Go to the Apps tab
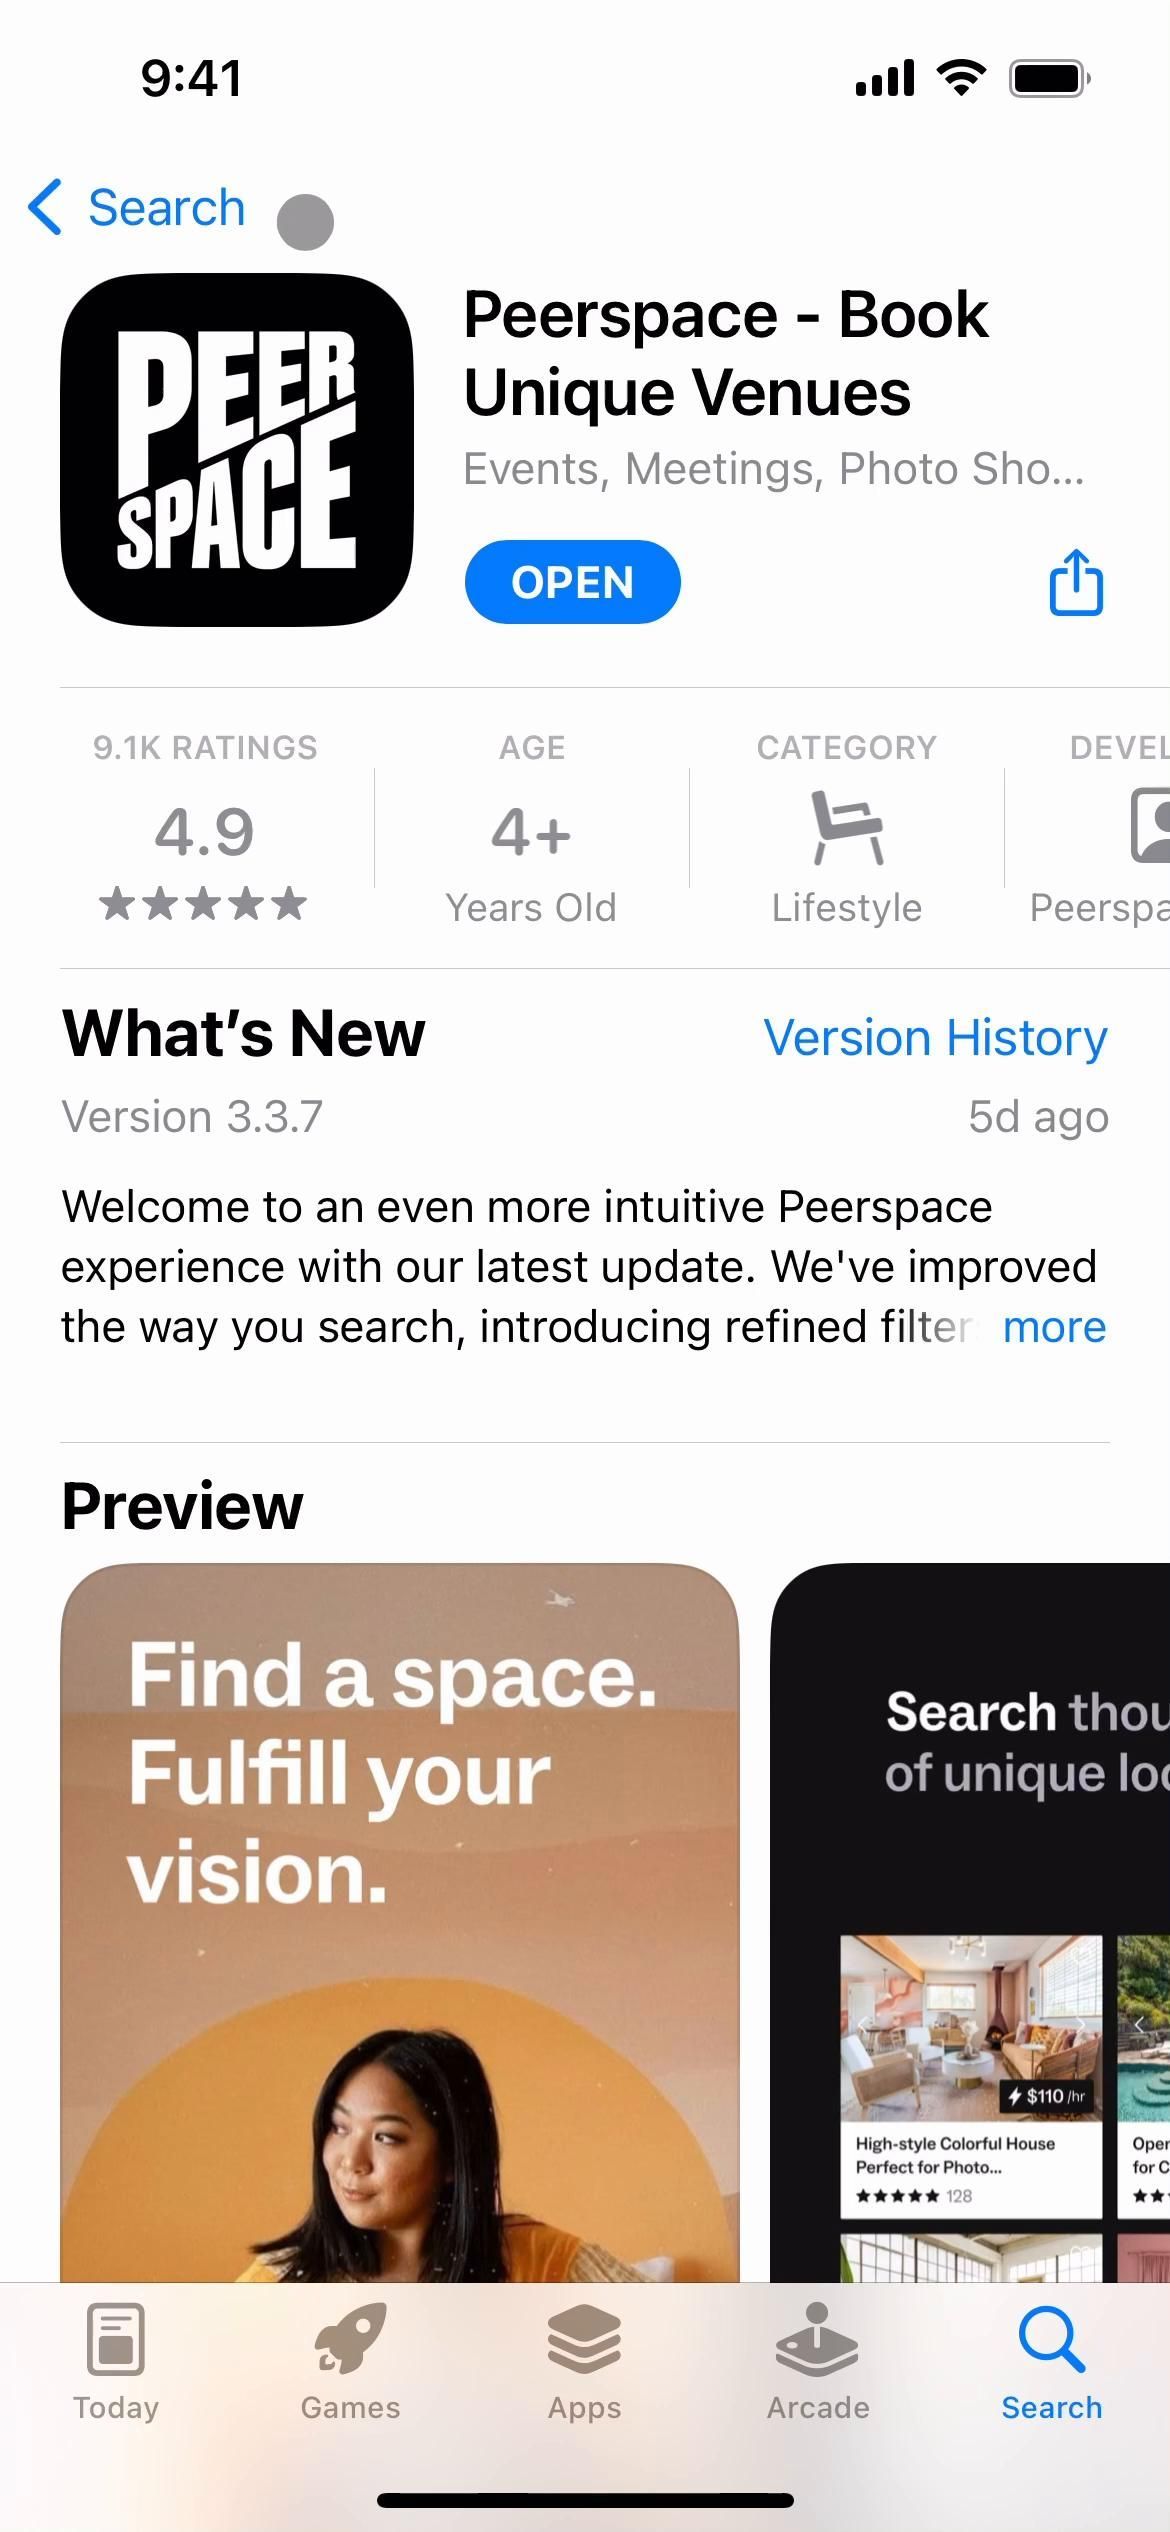This screenshot has height=2532, width=1170. tap(585, 2361)
